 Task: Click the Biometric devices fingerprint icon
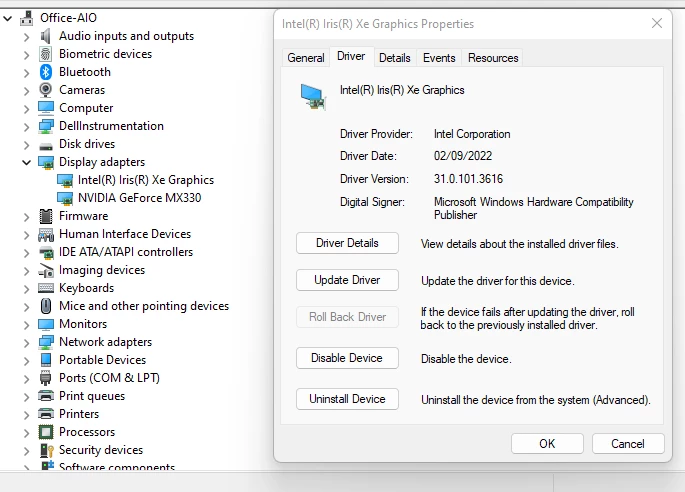pyautogui.click(x=45, y=54)
